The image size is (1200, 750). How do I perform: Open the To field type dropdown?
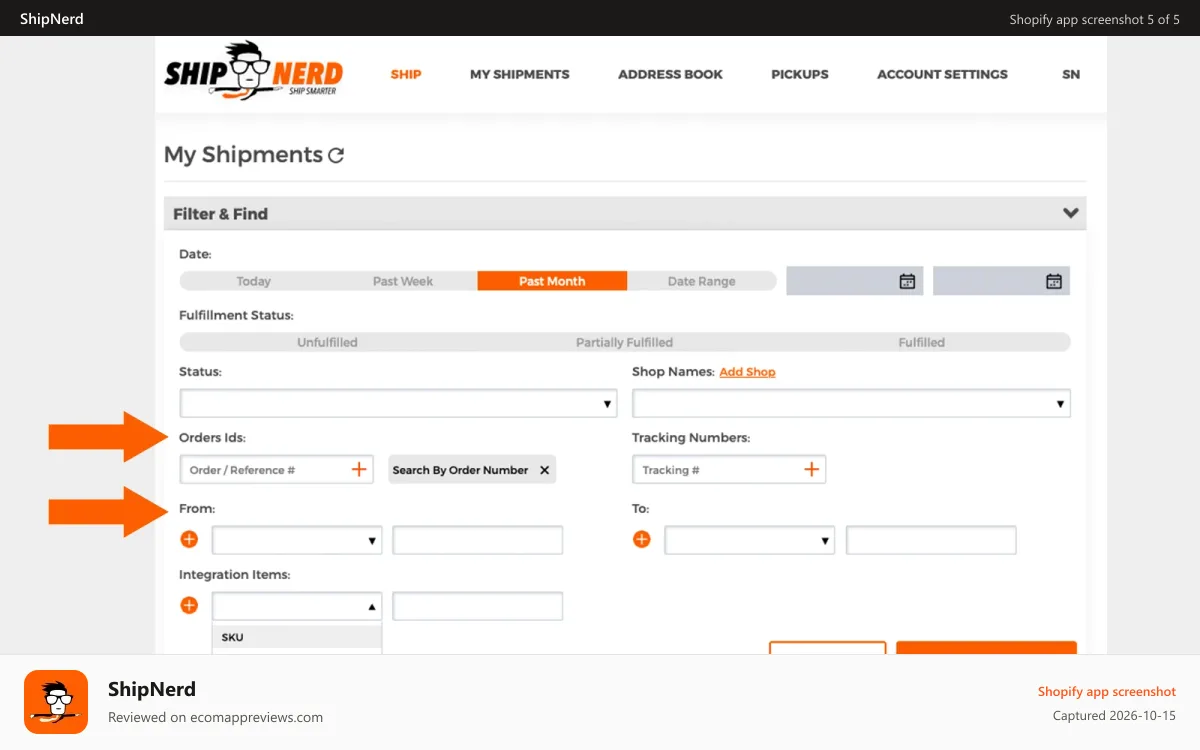750,540
